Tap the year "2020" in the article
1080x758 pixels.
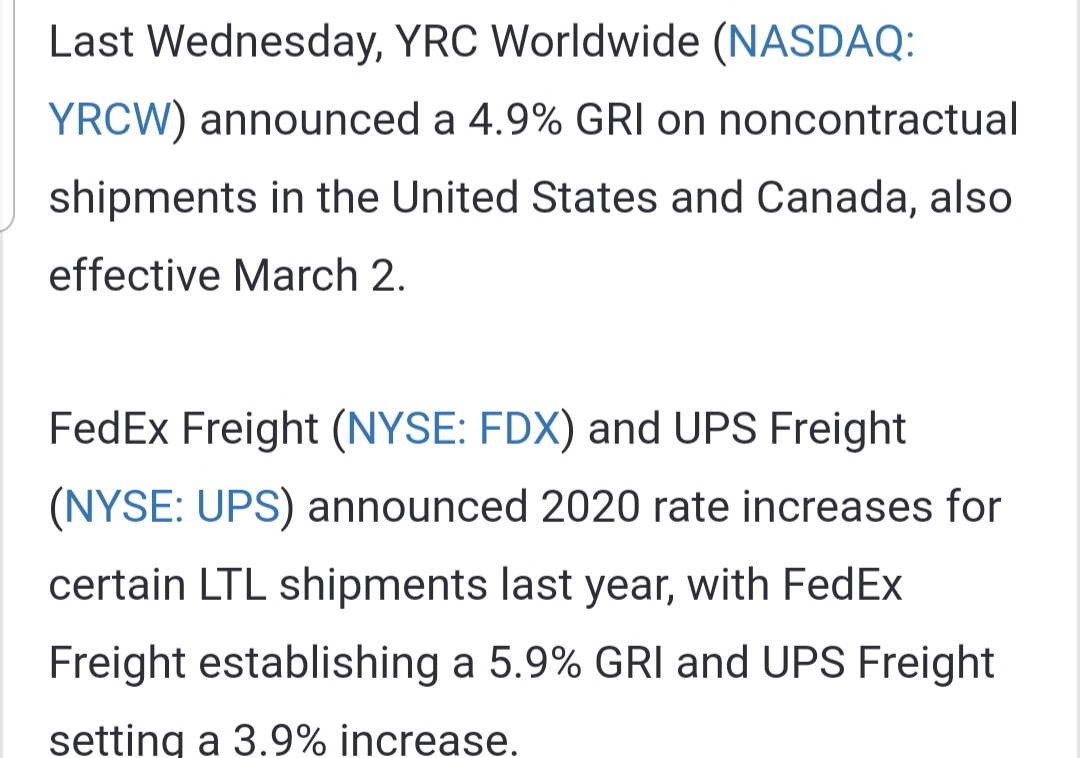(589, 507)
